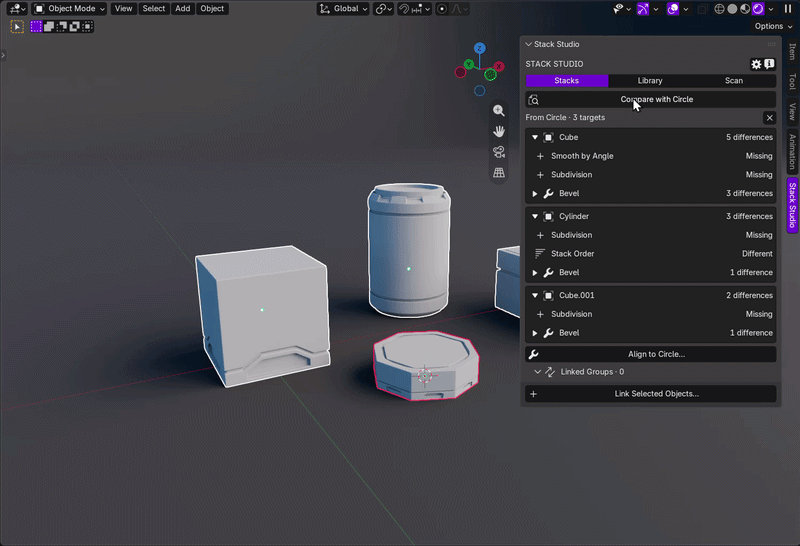This screenshot has height=546, width=800.
Task: Click Link Selected Objects button
Action: coord(651,394)
